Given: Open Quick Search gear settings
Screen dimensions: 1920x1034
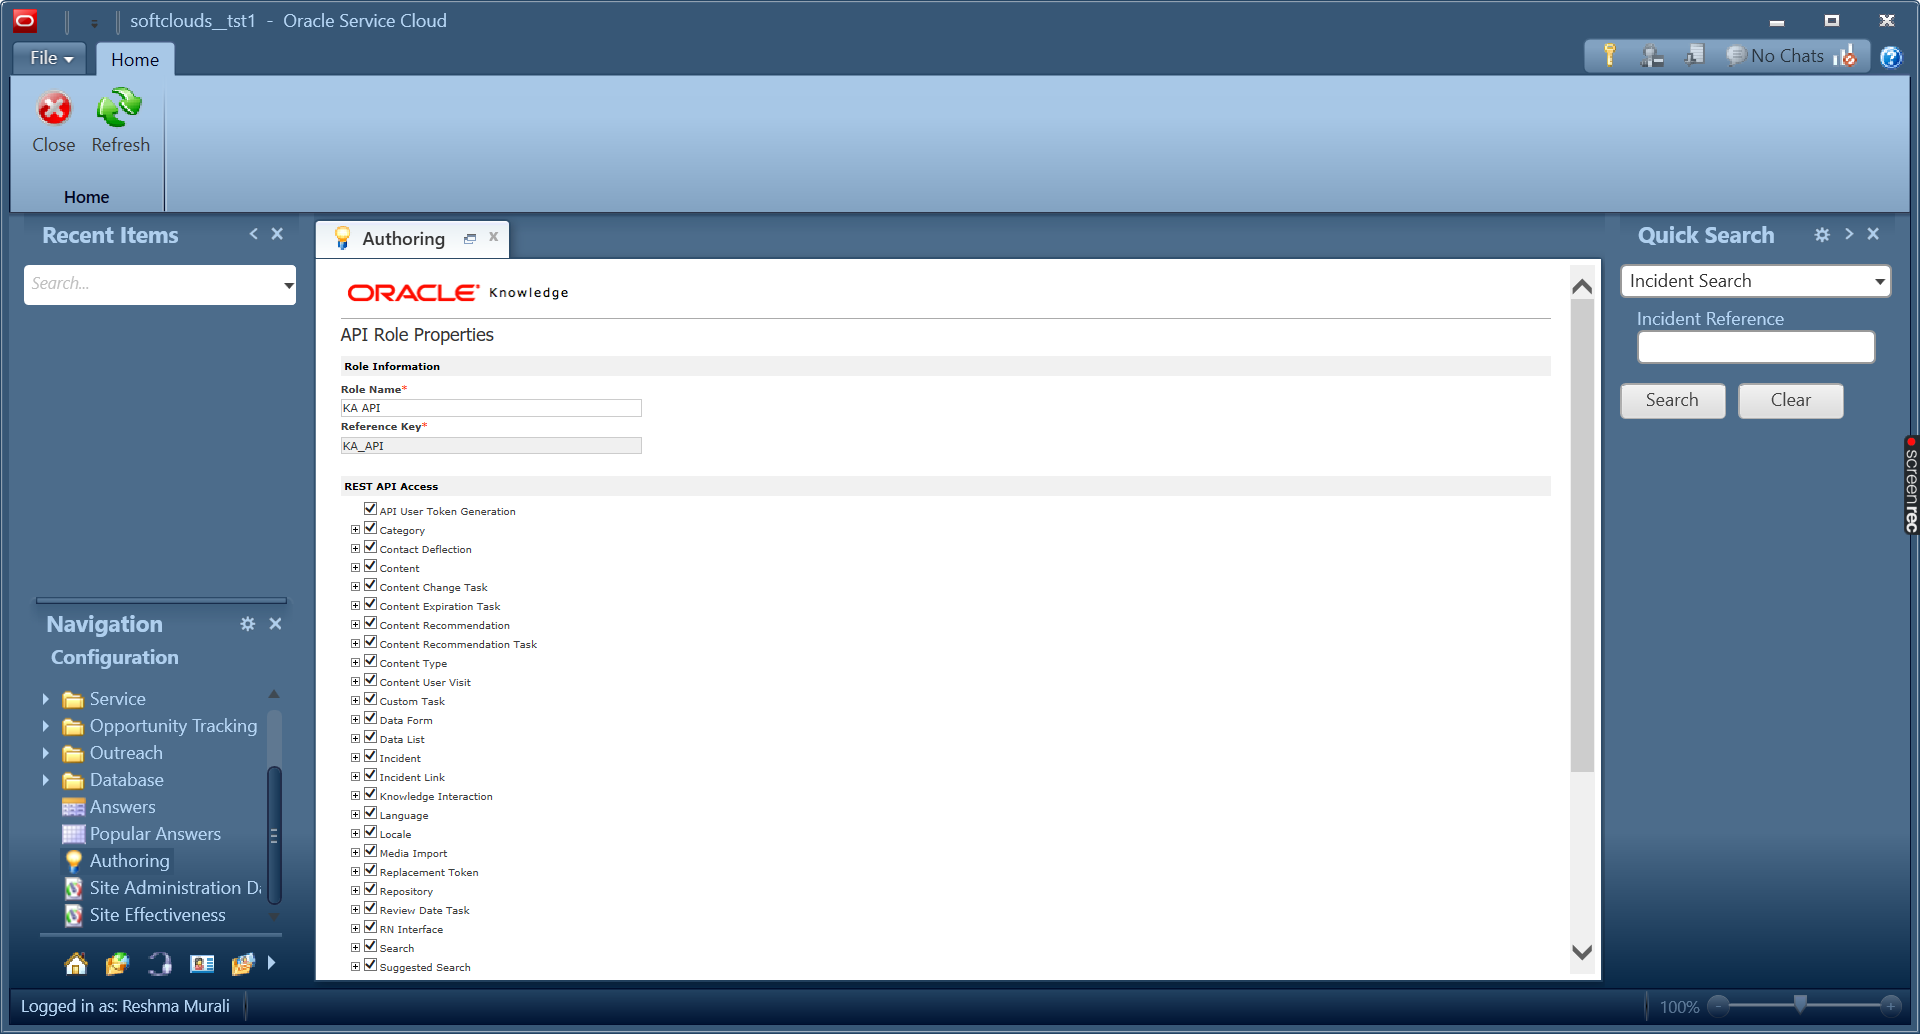Looking at the screenshot, I should point(1822,234).
